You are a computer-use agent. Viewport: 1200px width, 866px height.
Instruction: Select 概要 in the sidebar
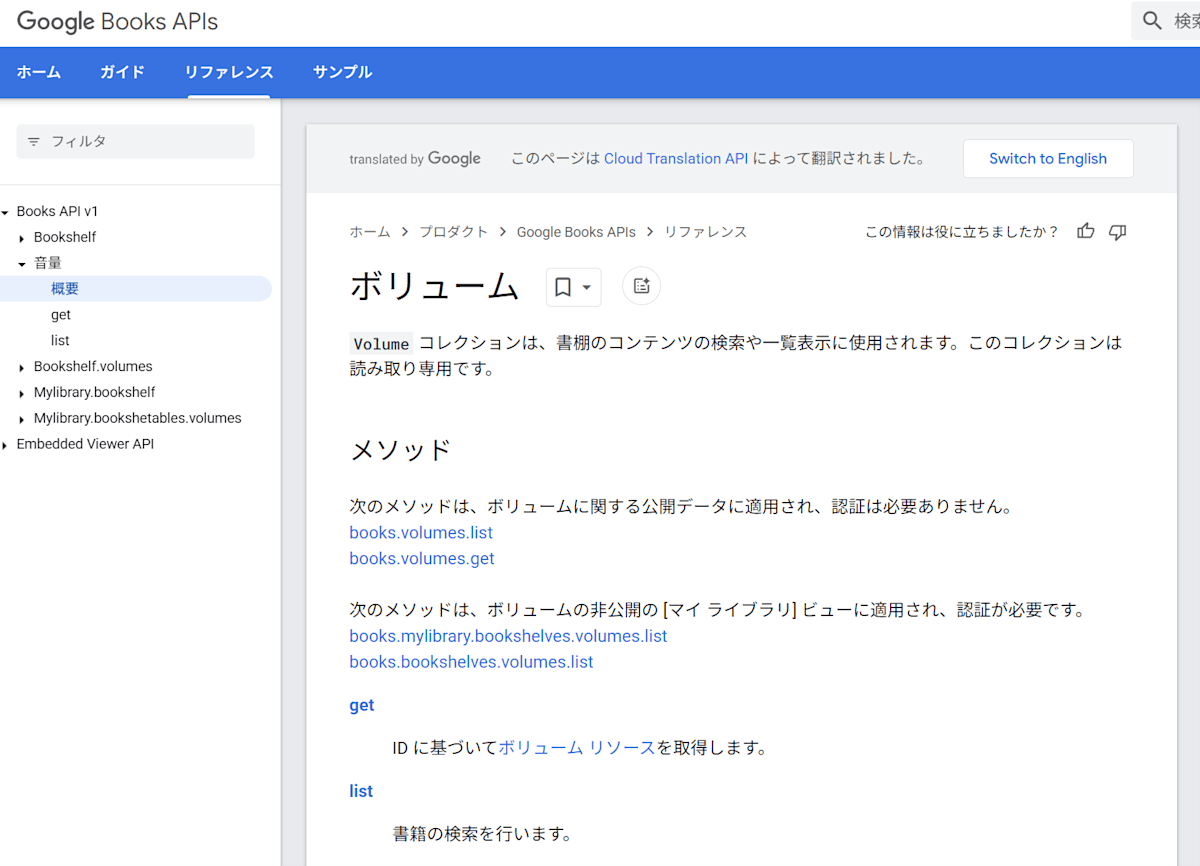pos(135,289)
